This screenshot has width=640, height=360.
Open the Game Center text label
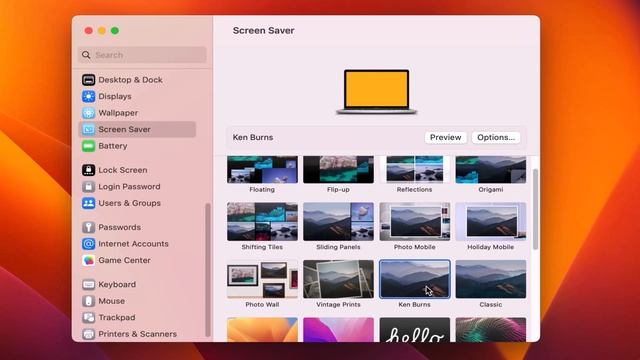click(x=124, y=260)
